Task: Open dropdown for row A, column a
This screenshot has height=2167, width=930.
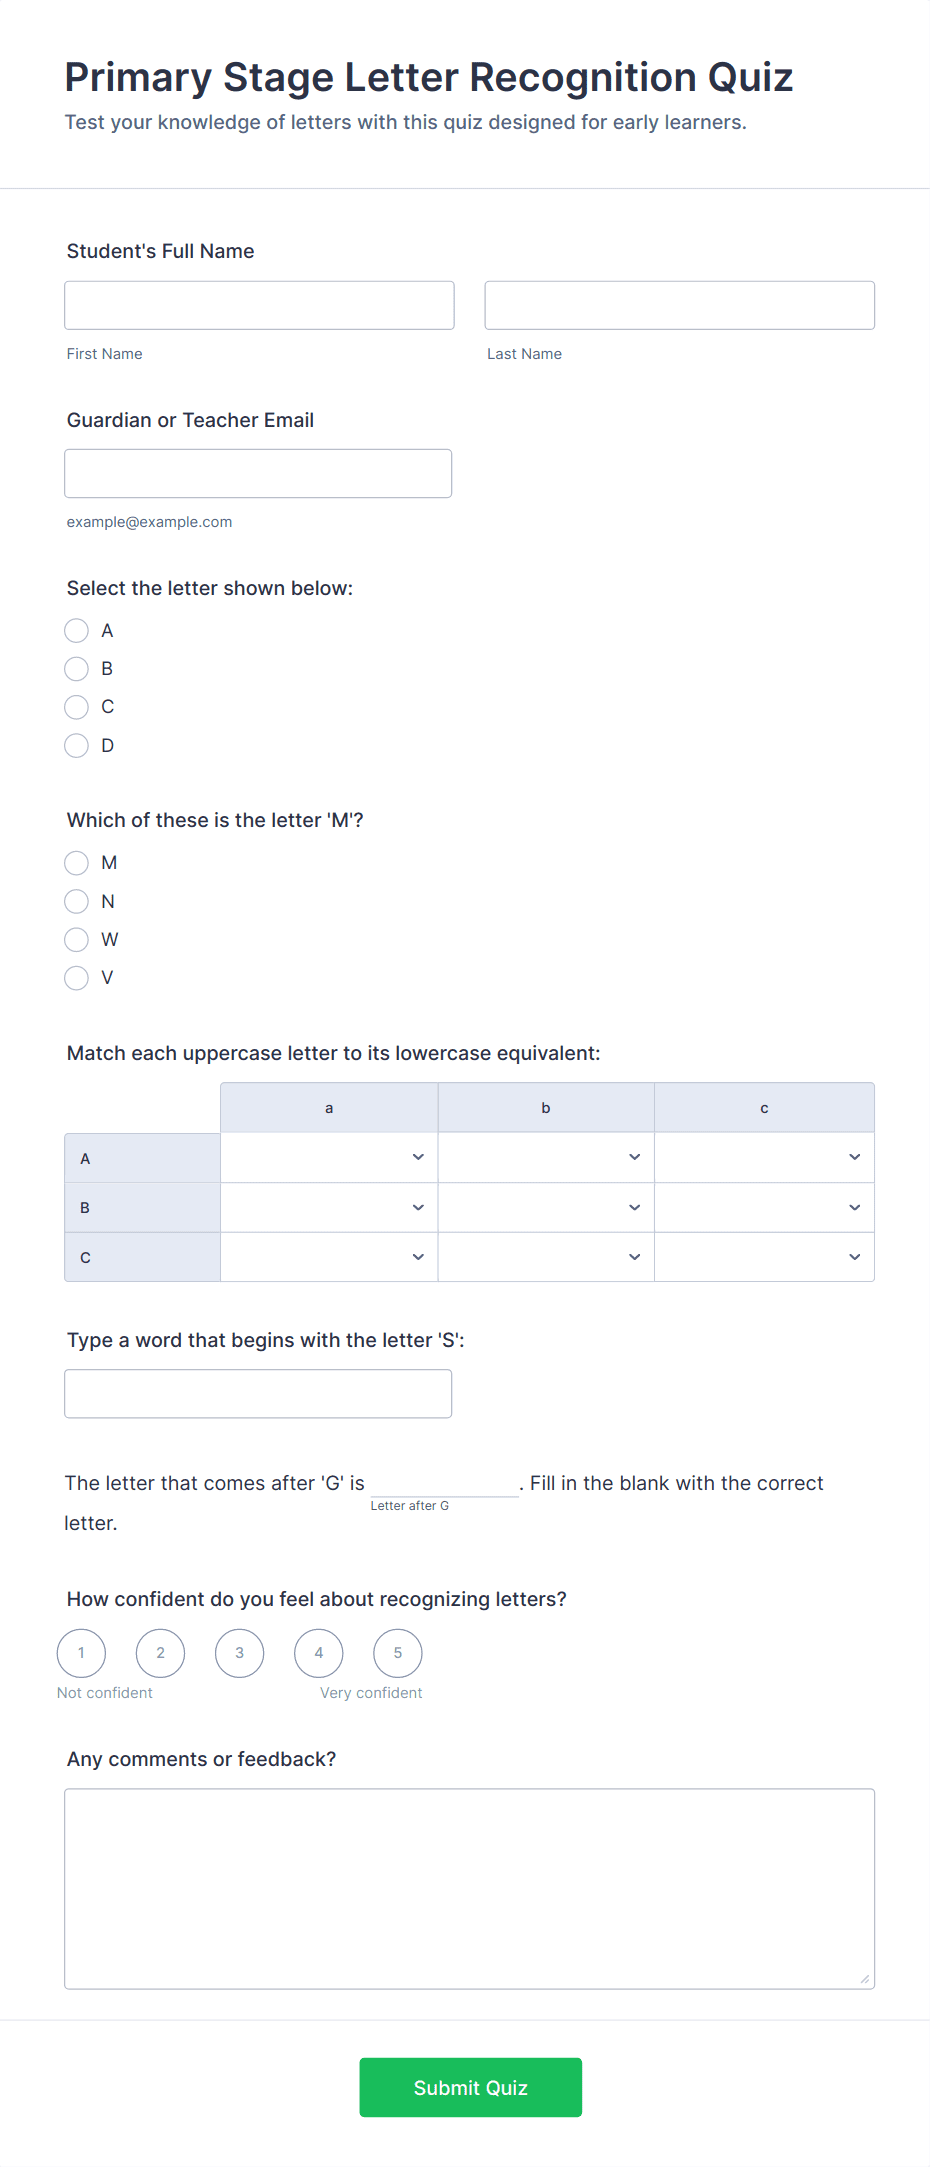Action: (x=328, y=1157)
